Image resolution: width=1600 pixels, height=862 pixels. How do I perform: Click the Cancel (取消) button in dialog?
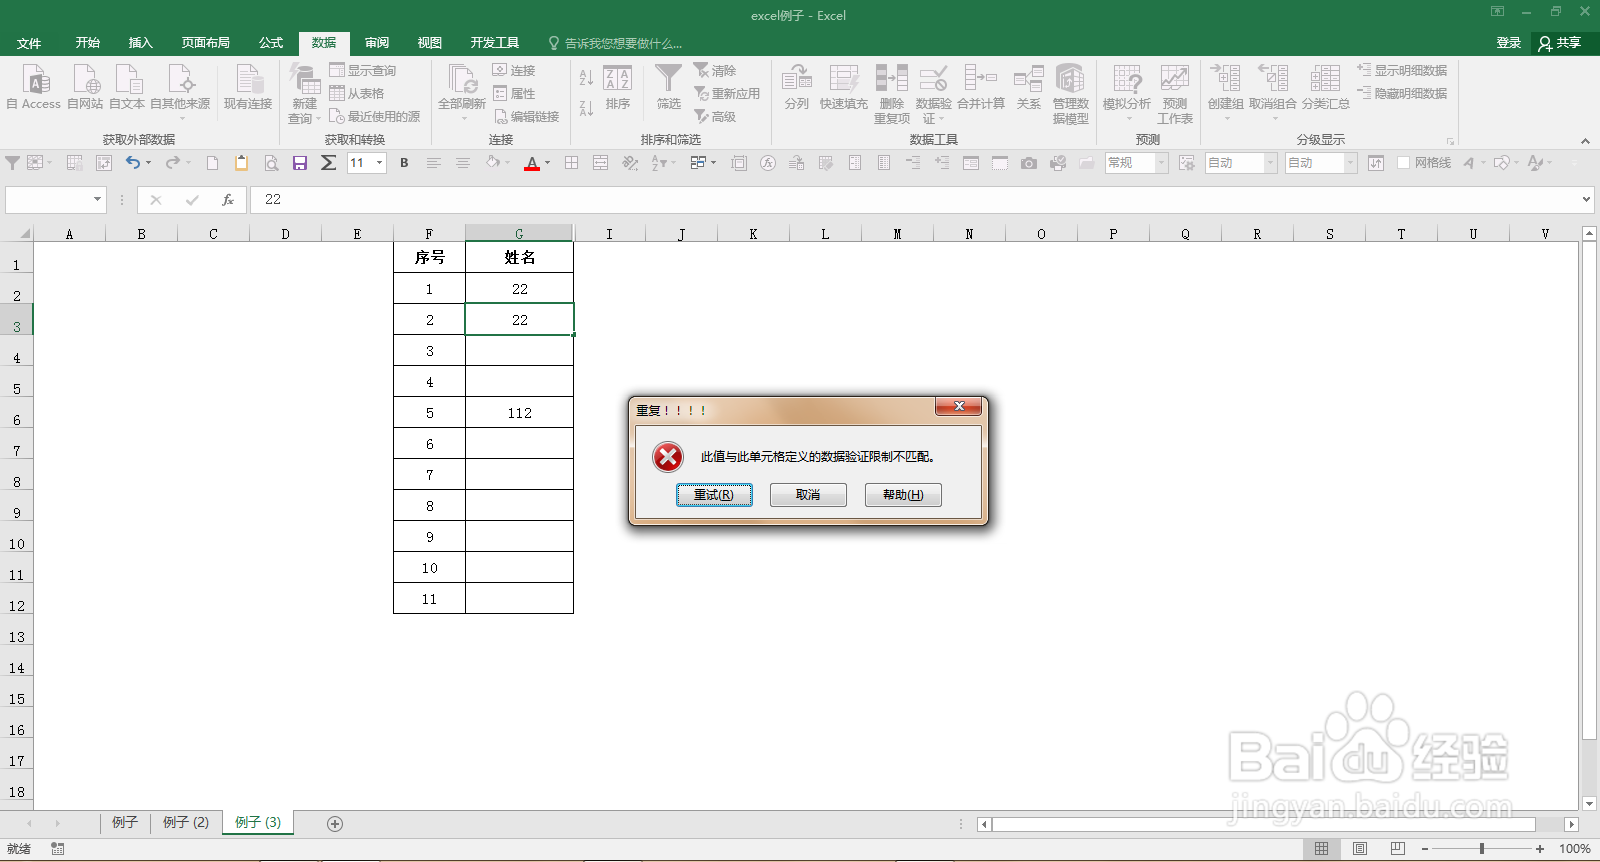click(808, 495)
